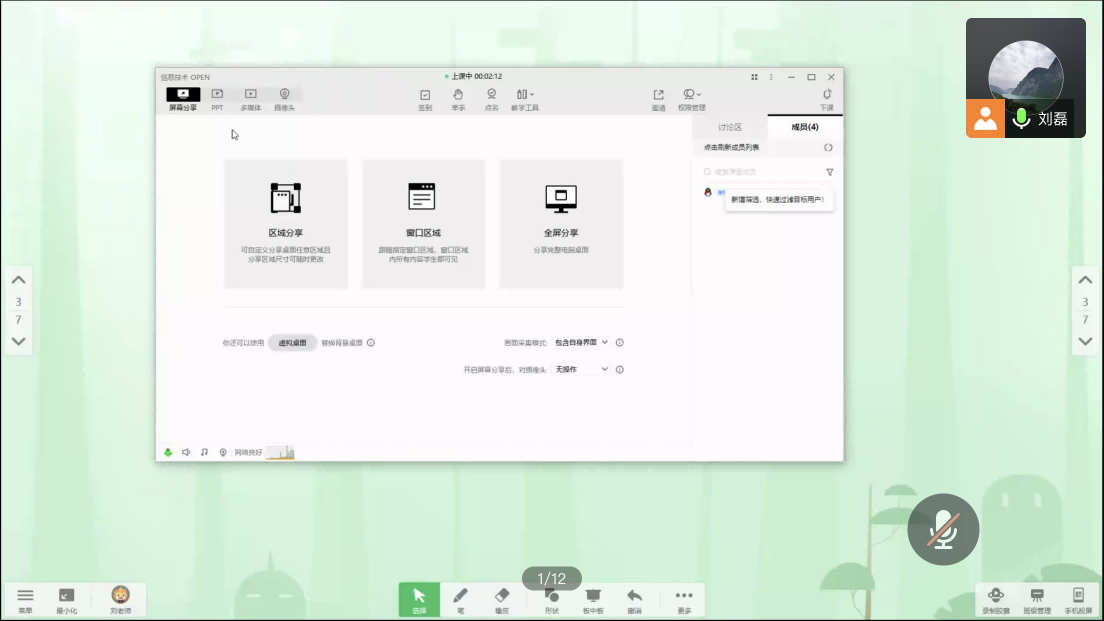Select the Pen (笔) tool
Image resolution: width=1104 pixels, height=621 pixels.
coord(461,599)
